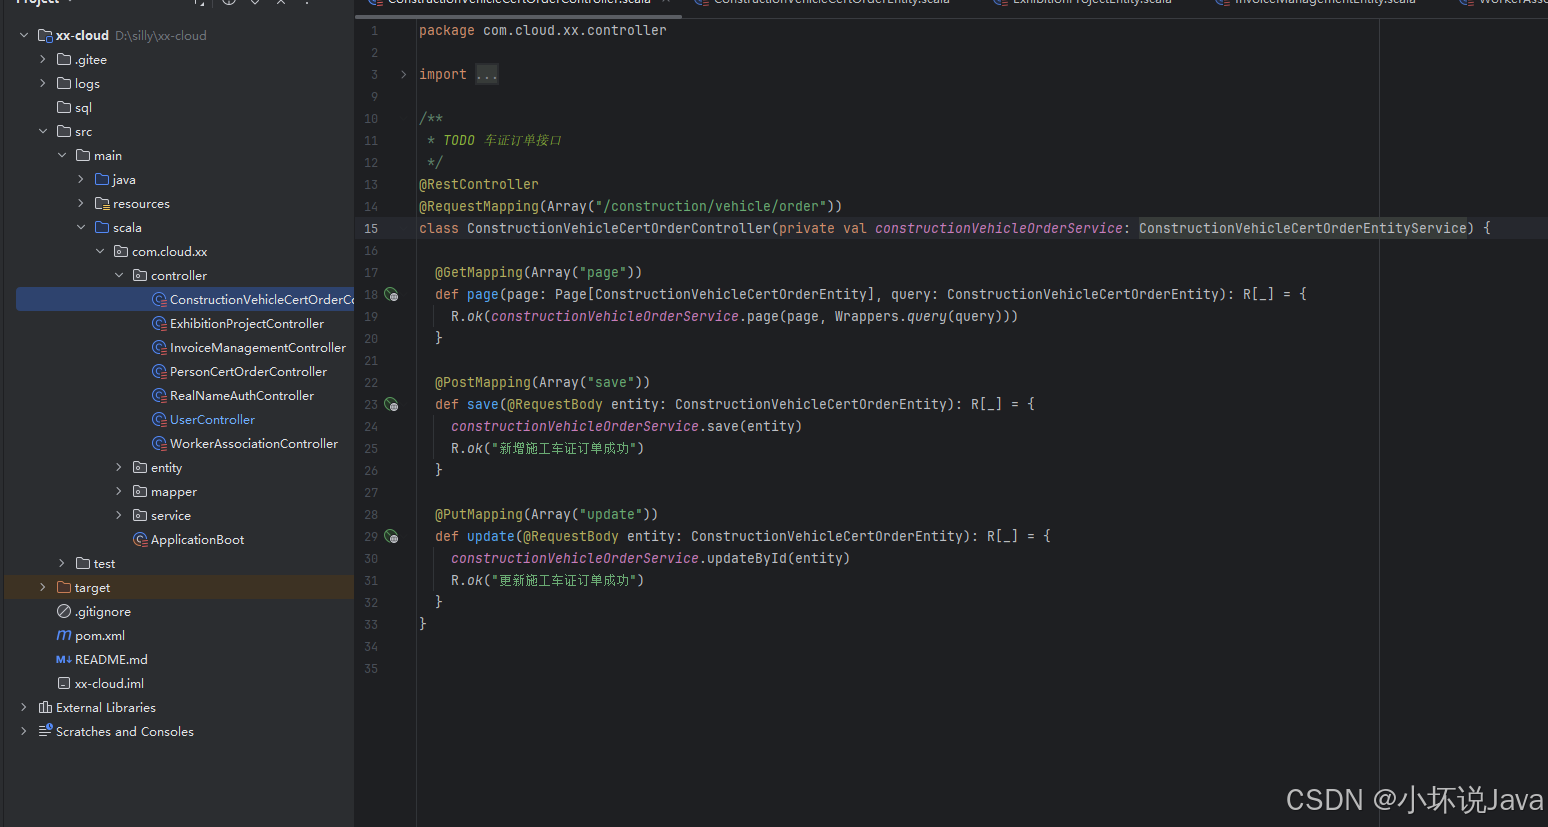Click the update method name on line 29

pos(491,536)
